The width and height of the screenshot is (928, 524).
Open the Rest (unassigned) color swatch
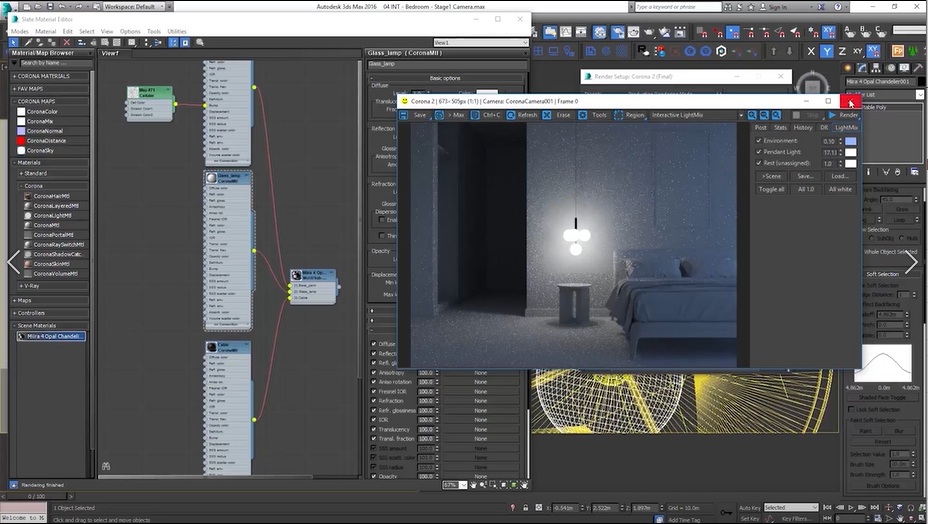[x=850, y=163]
